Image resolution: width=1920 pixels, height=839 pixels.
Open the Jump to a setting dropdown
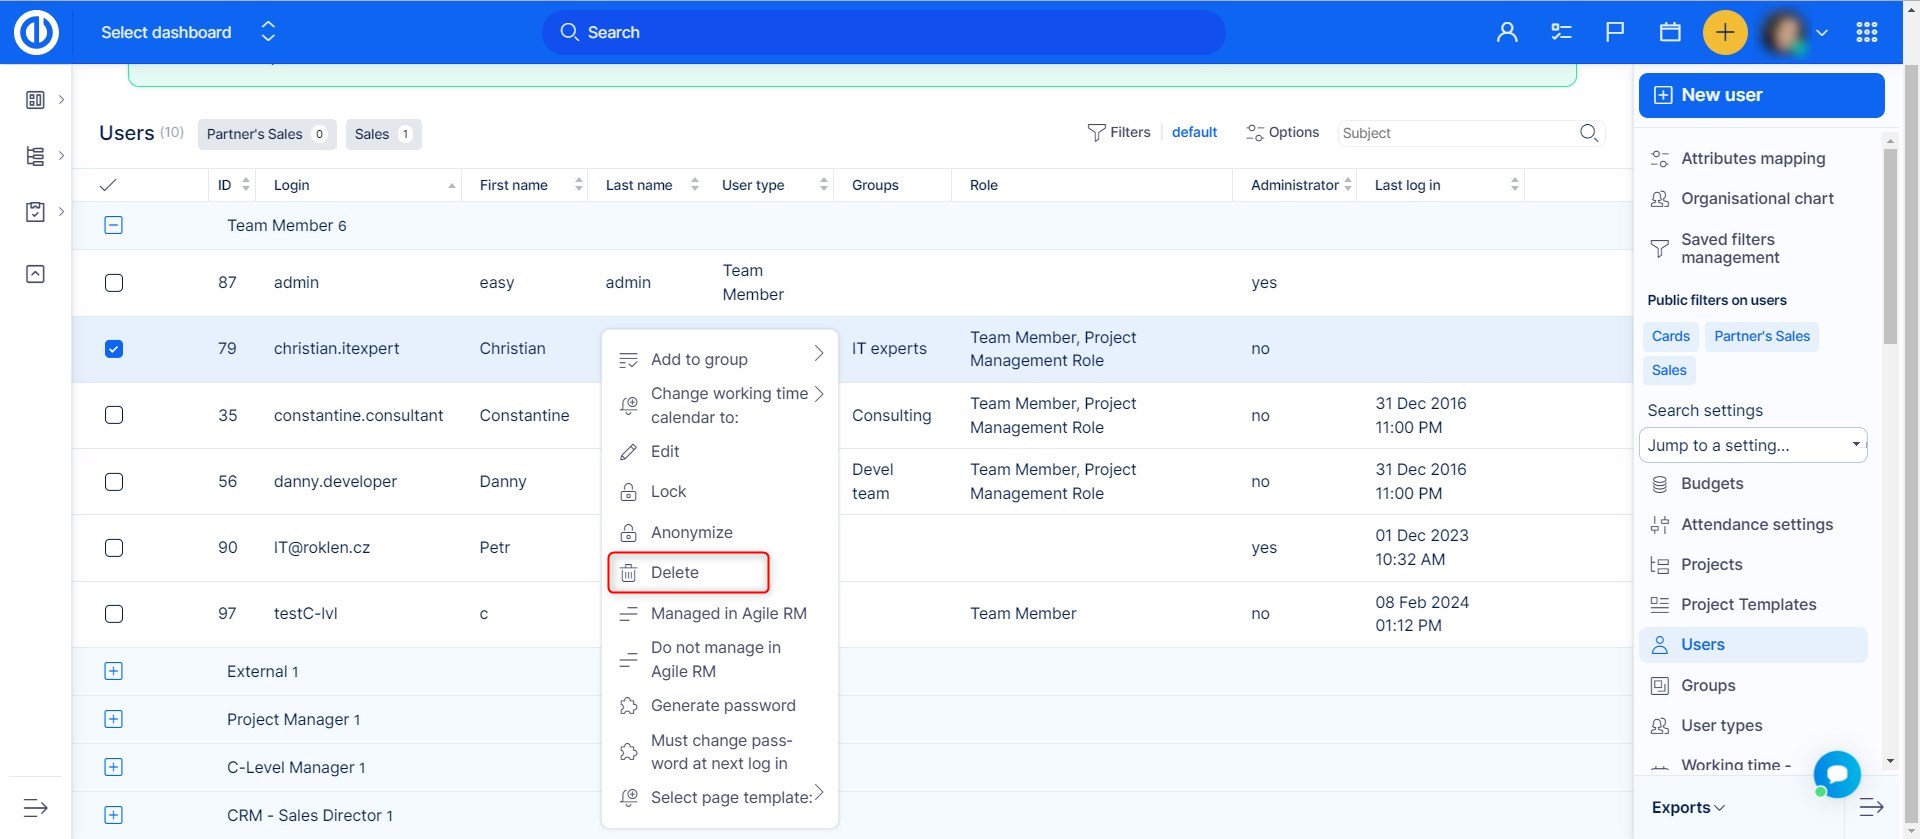point(1753,445)
